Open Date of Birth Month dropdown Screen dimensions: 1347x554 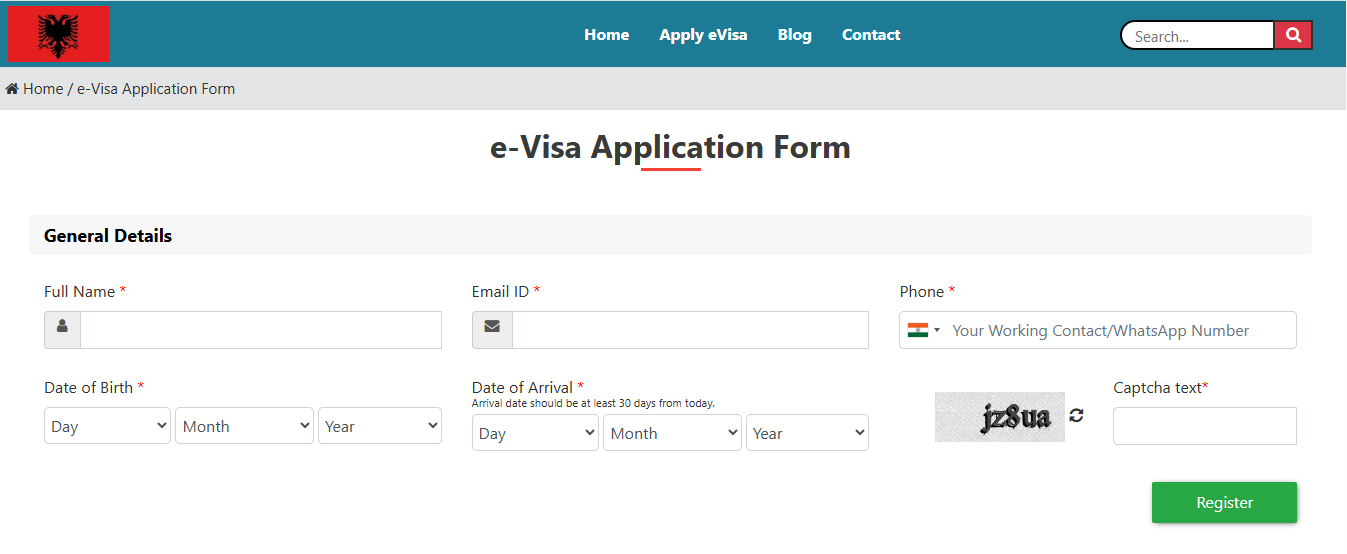[x=244, y=426]
